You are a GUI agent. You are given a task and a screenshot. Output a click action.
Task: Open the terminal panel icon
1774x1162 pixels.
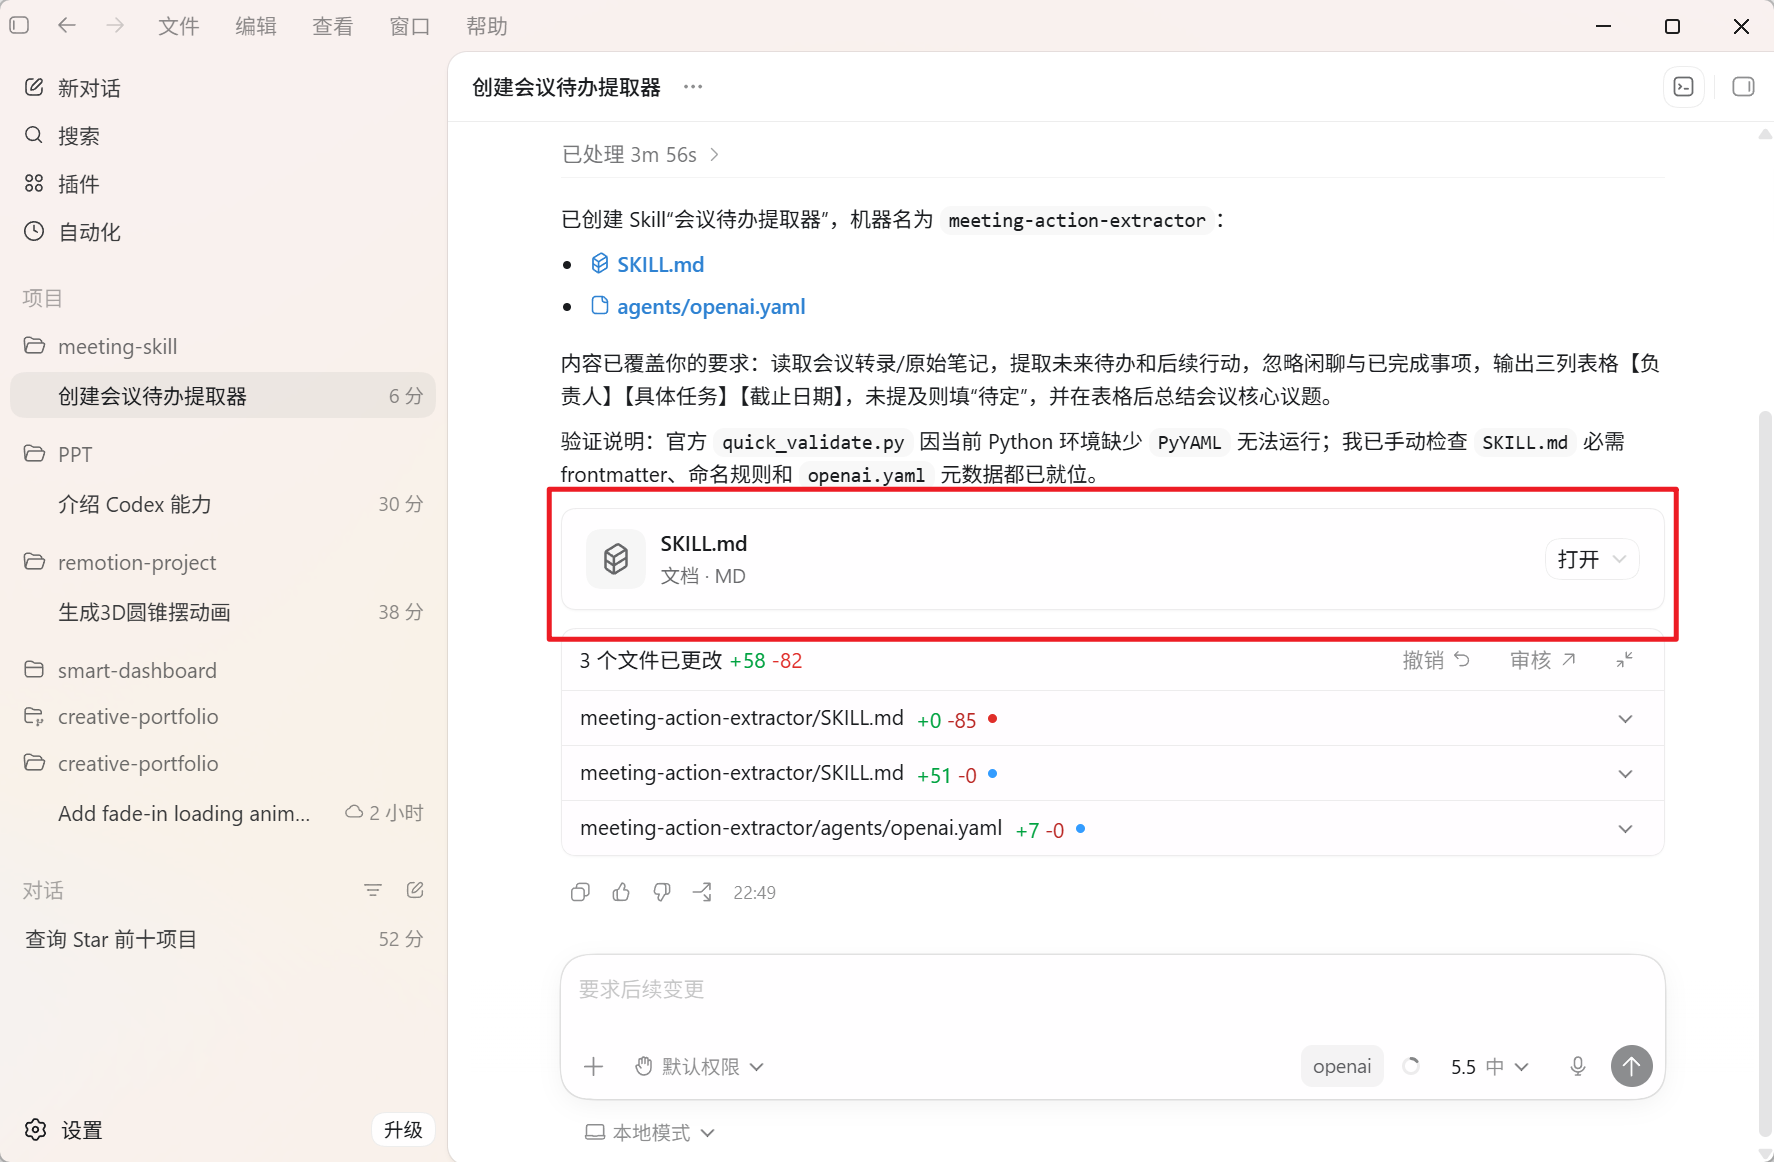point(1684,87)
